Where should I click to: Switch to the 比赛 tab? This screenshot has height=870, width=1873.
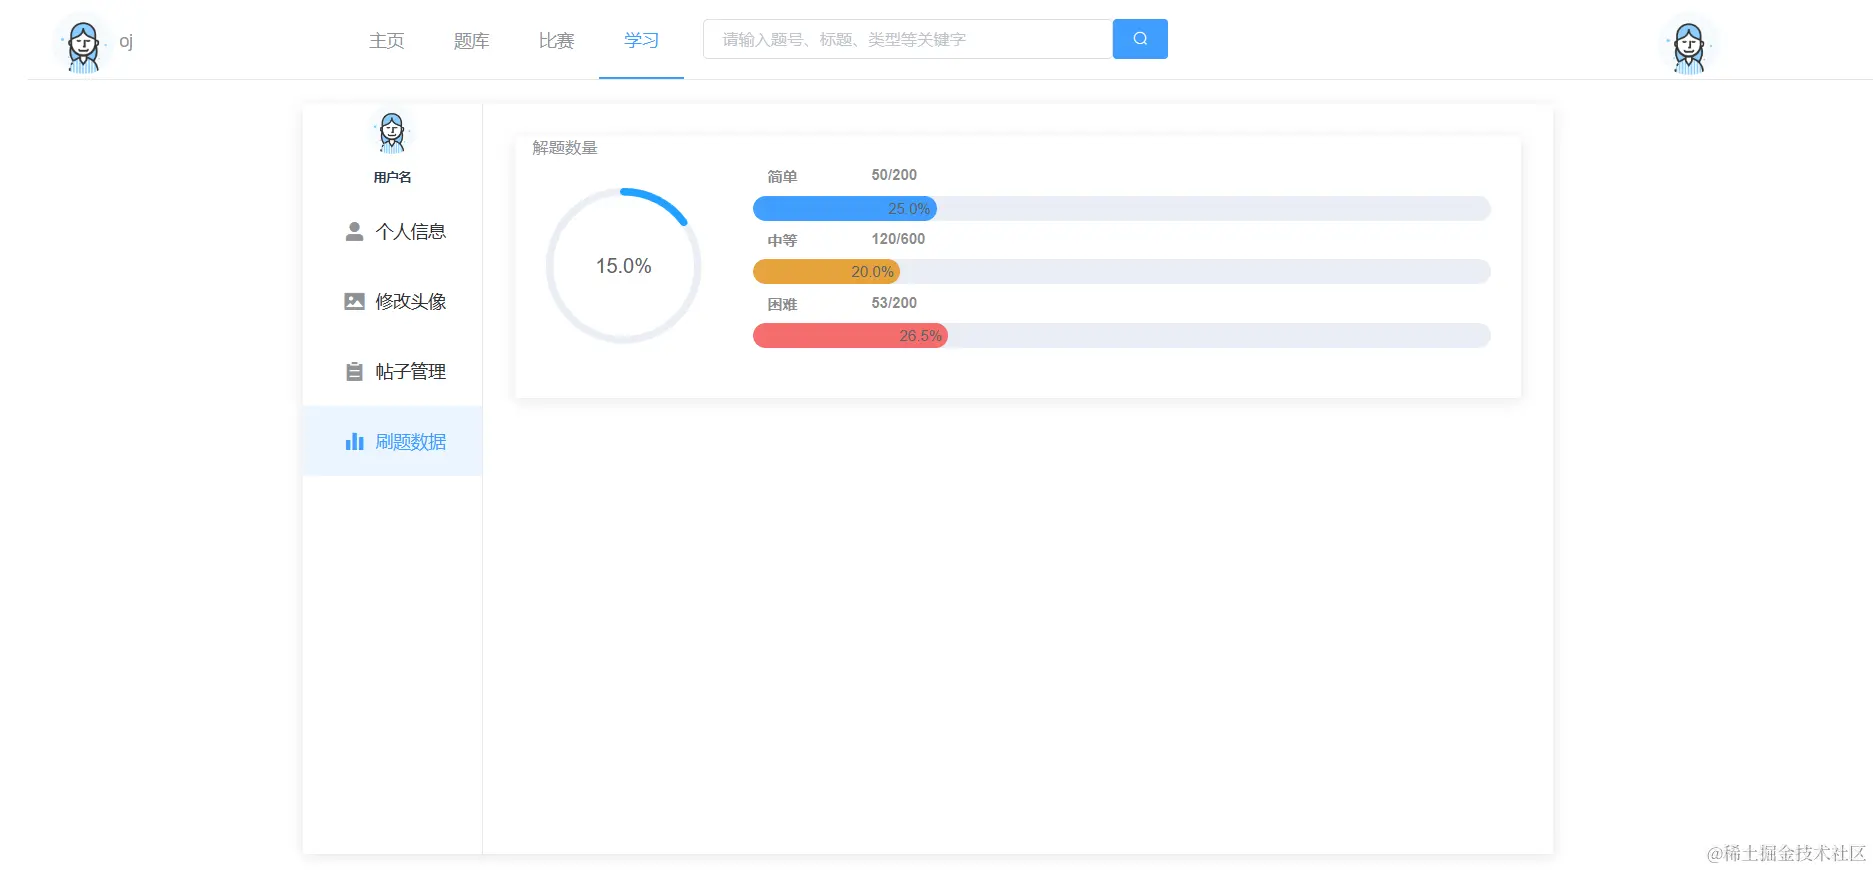coord(557,41)
